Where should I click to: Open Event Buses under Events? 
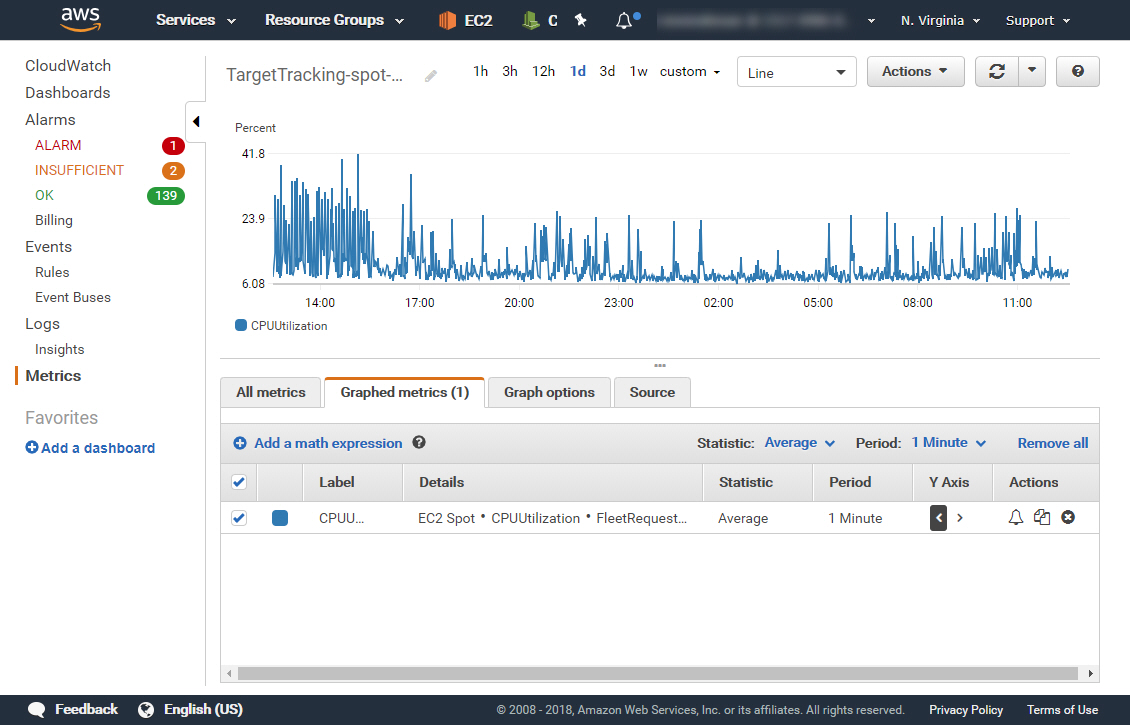click(73, 298)
